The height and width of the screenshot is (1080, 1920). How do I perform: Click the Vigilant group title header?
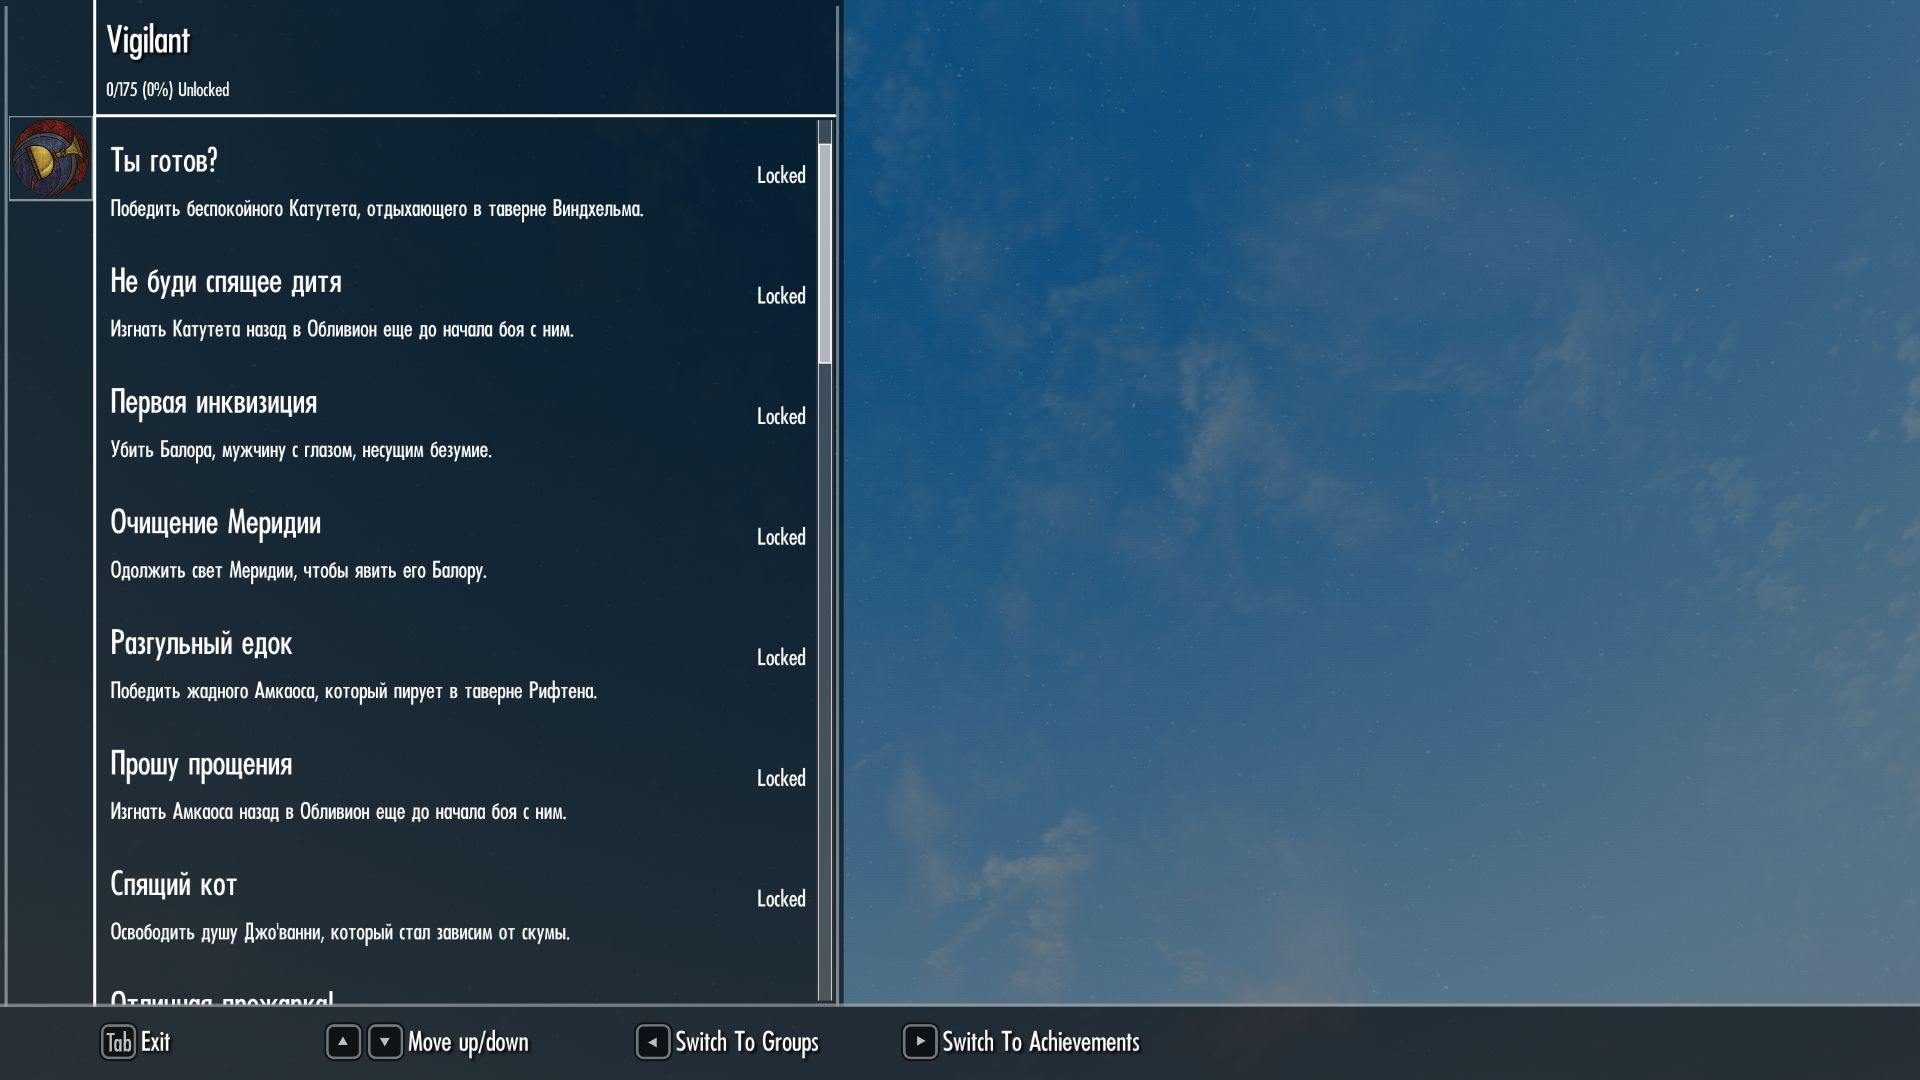pyautogui.click(x=148, y=41)
